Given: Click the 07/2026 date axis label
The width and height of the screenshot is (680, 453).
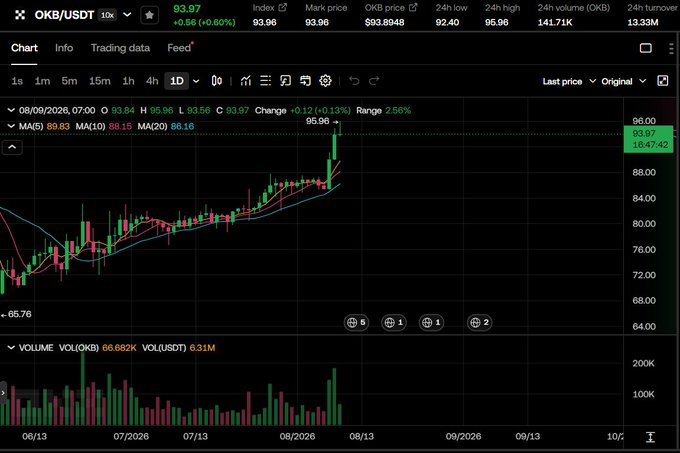Looking at the screenshot, I should (131, 436).
